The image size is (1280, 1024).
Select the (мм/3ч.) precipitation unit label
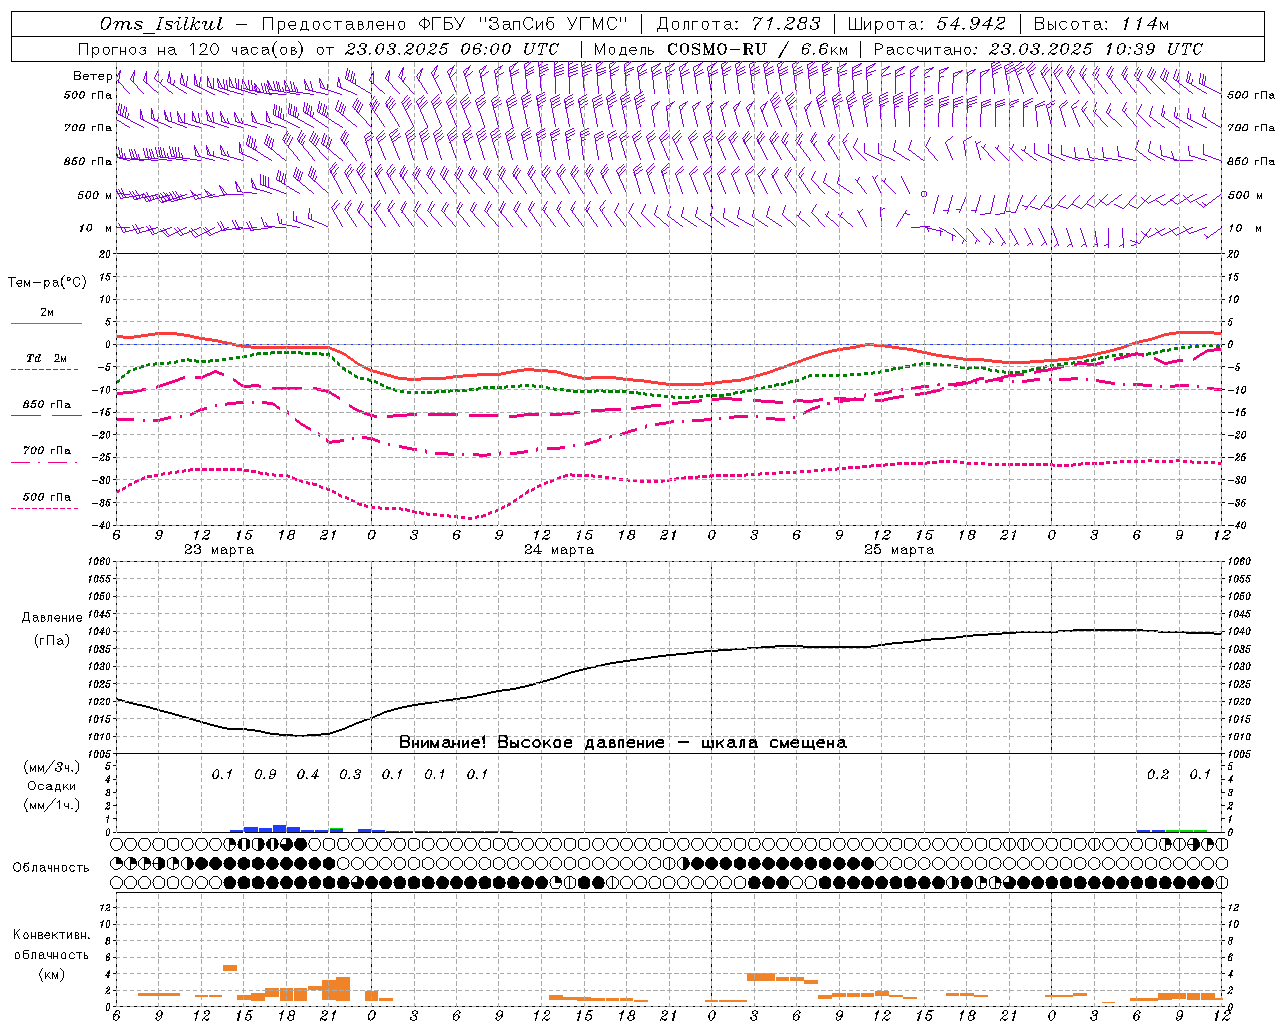(52, 767)
